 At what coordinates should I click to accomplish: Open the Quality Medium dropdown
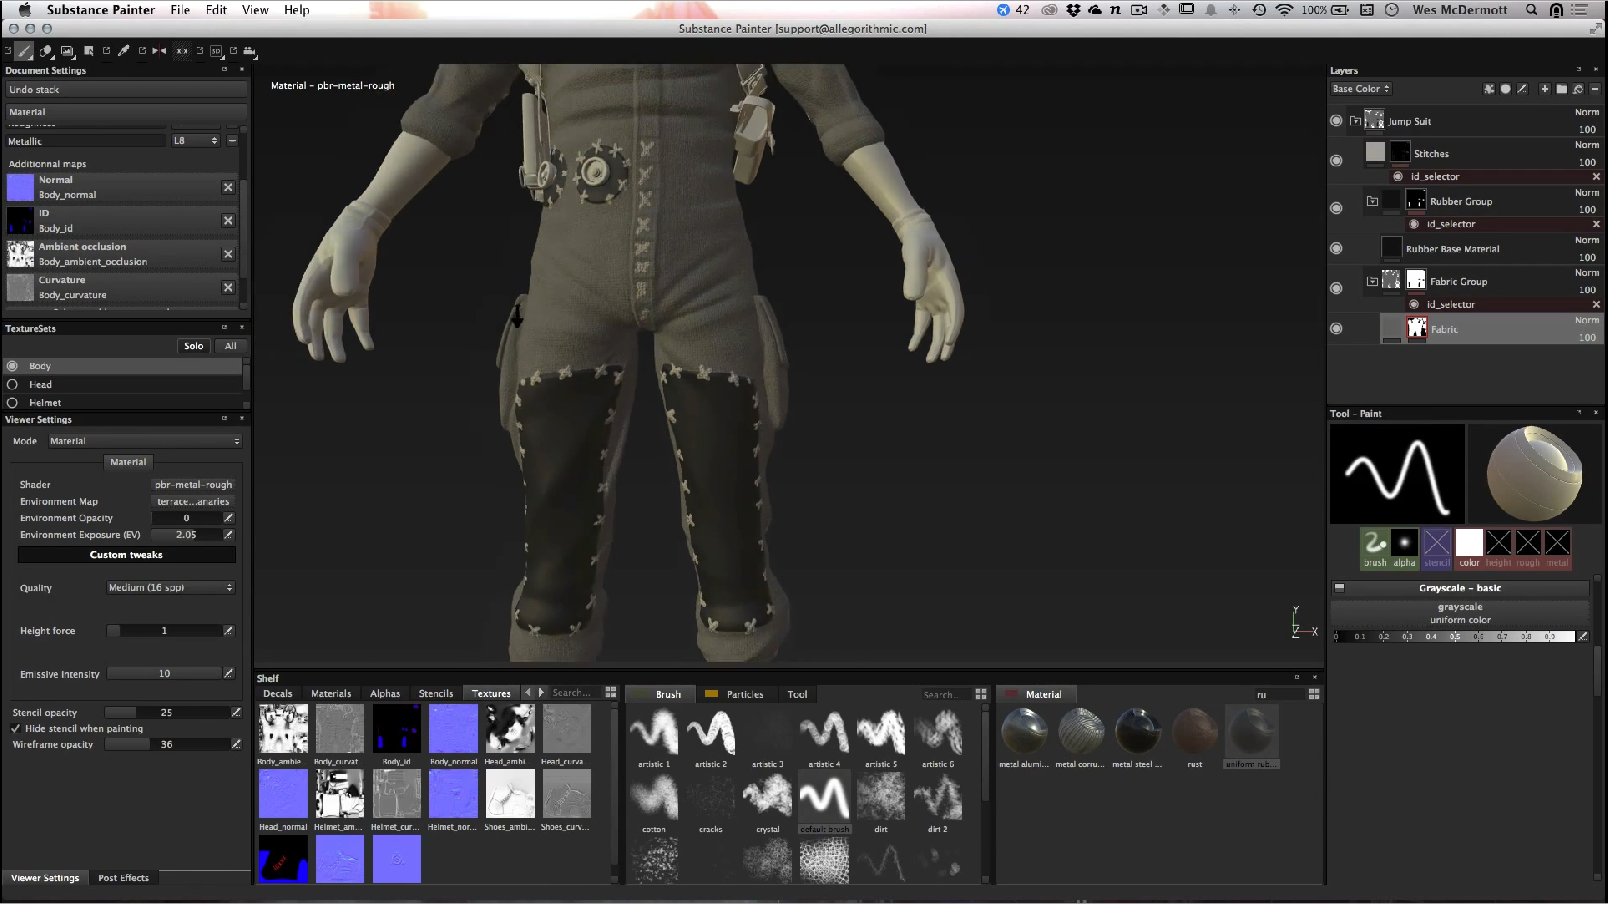(x=171, y=588)
